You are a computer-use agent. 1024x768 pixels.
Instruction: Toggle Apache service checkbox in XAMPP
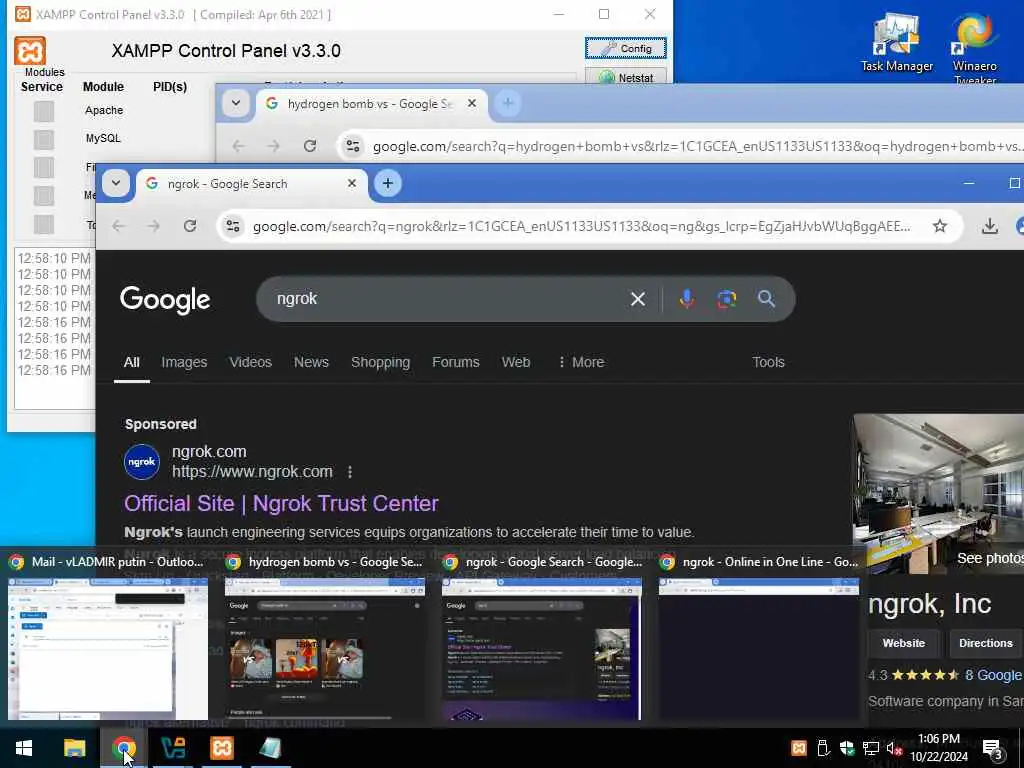pos(44,111)
